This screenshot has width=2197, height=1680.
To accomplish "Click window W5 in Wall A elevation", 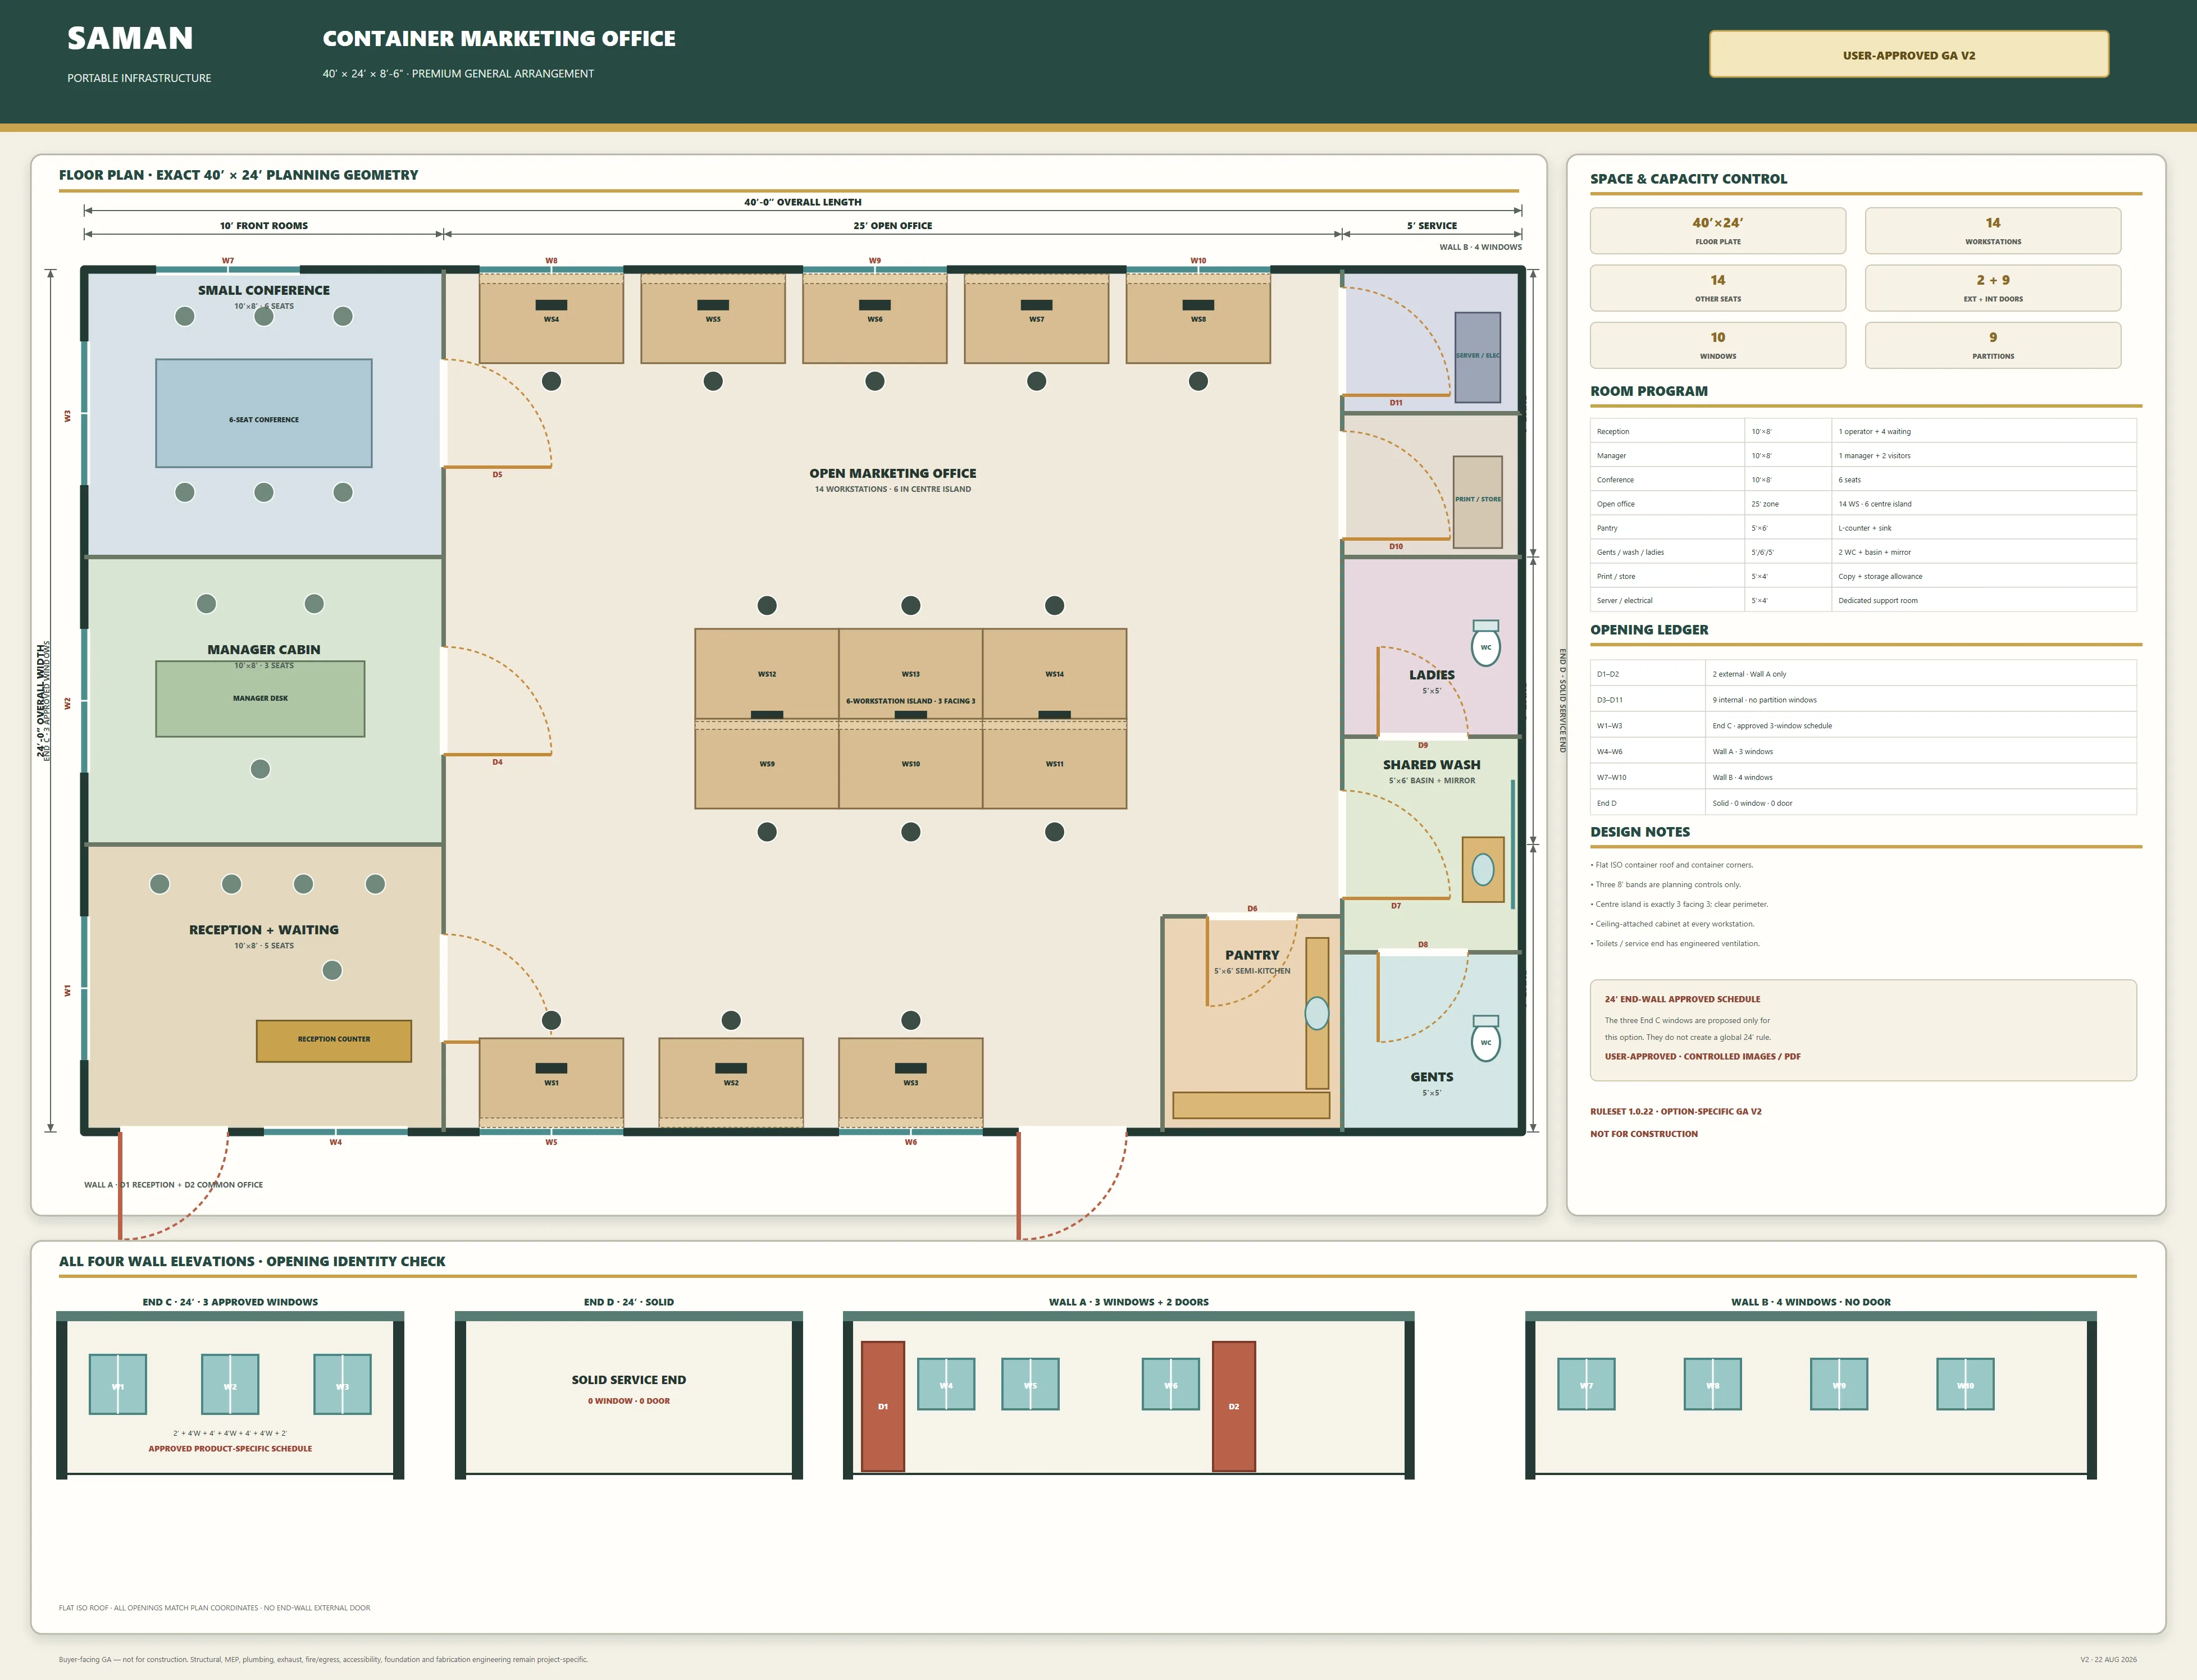I will [x=1030, y=1384].
